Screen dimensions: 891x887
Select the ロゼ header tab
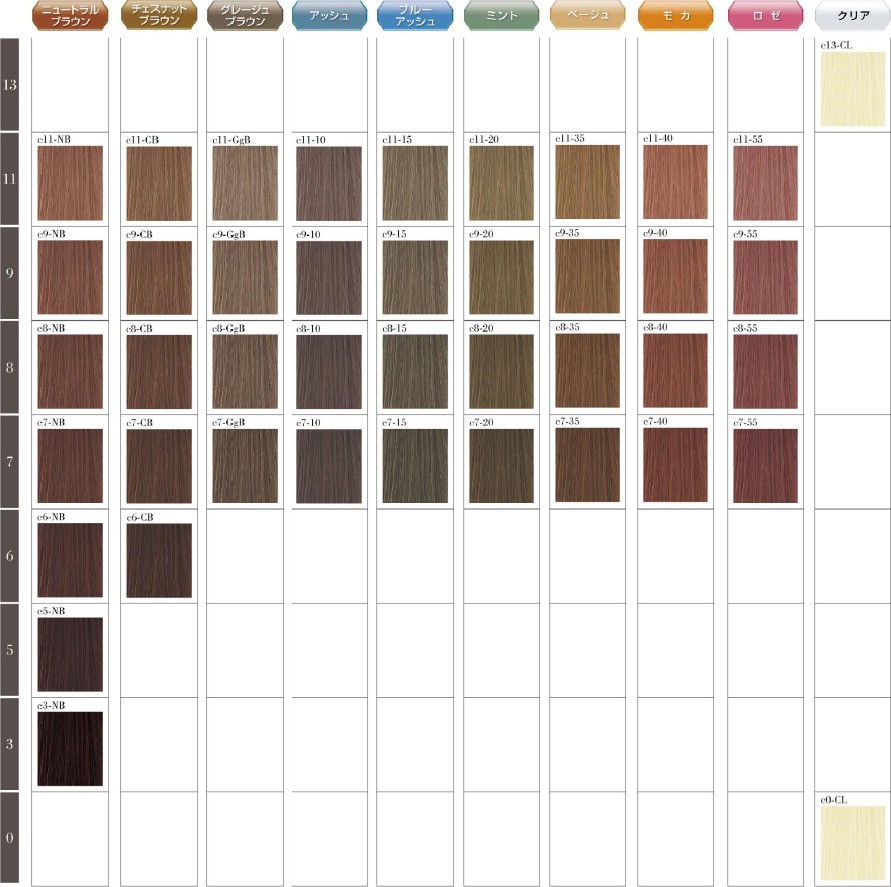(x=762, y=14)
